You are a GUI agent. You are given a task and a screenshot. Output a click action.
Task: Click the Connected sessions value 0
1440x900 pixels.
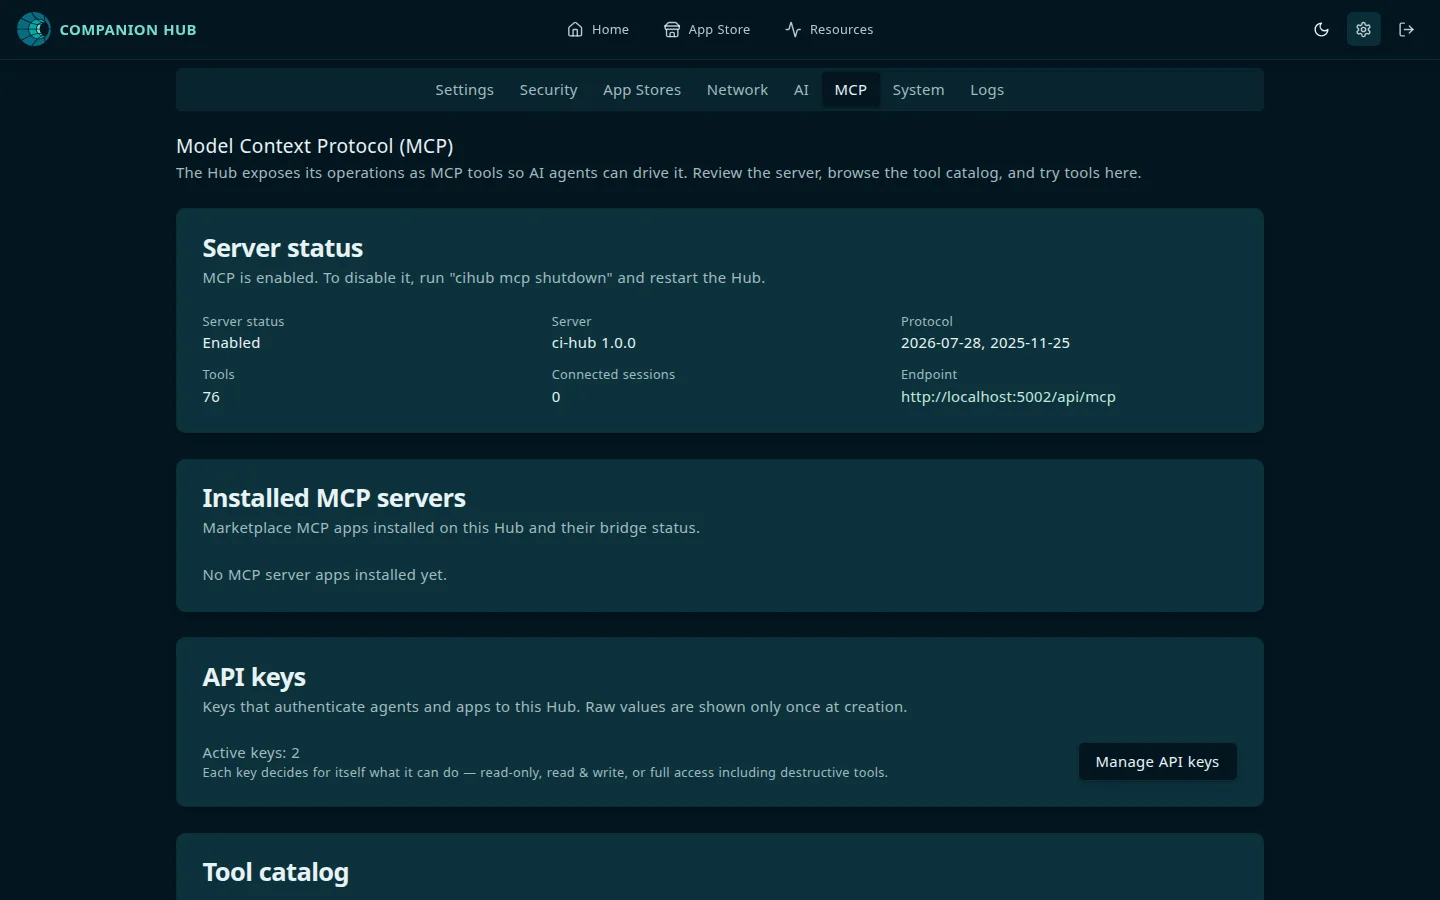(x=556, y=397)
